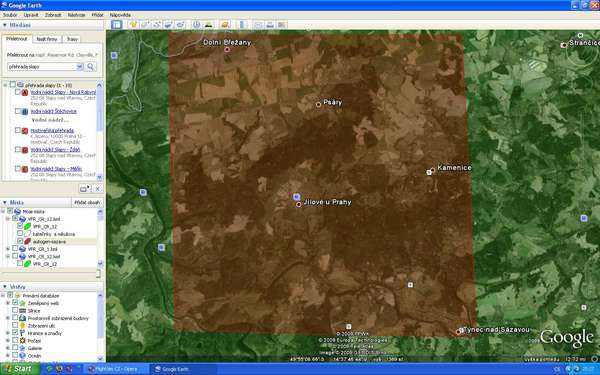Click the print icon in the toolbar

270,25
